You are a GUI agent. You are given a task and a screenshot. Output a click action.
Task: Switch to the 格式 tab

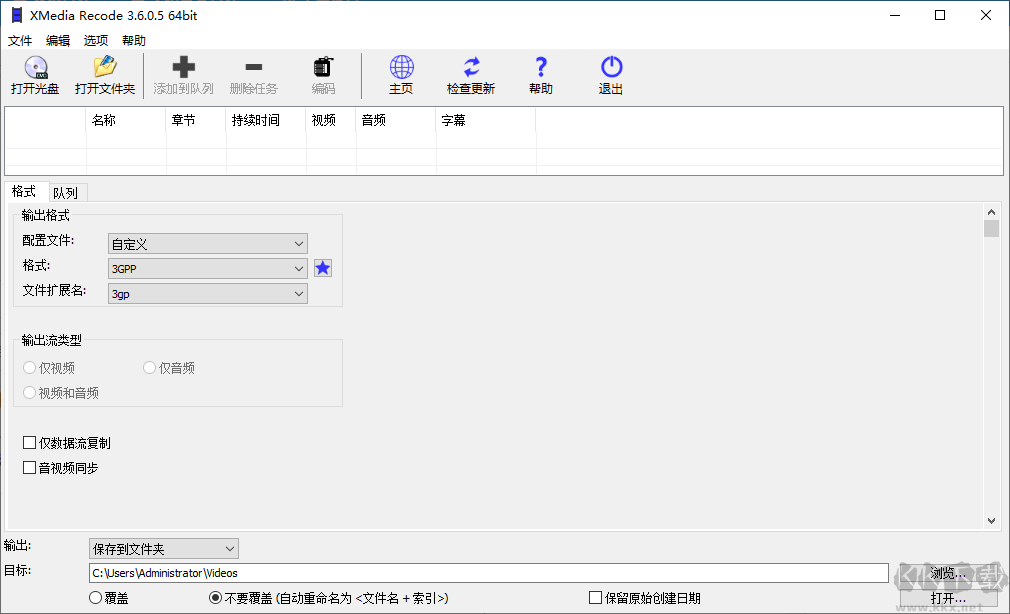click(24, 191)
